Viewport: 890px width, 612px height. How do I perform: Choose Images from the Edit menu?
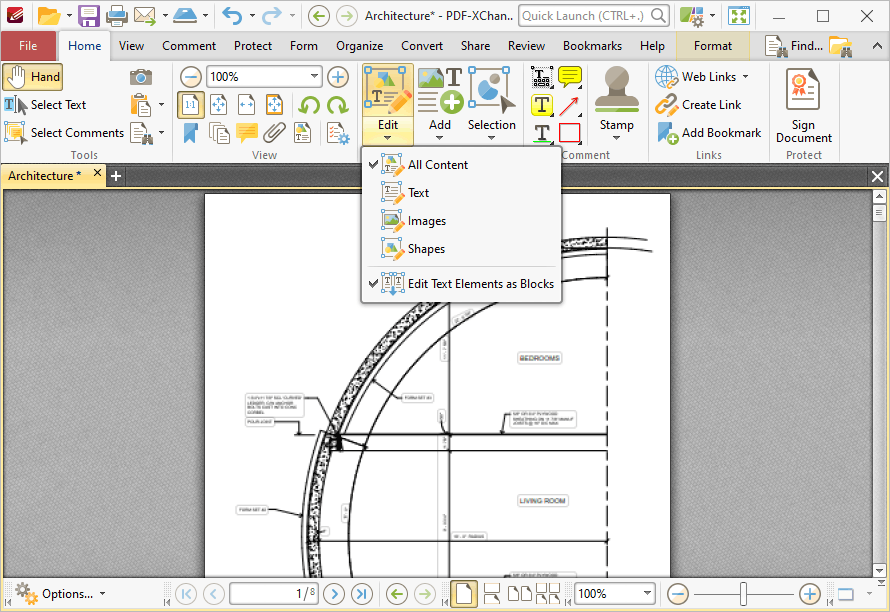(461, 221)
